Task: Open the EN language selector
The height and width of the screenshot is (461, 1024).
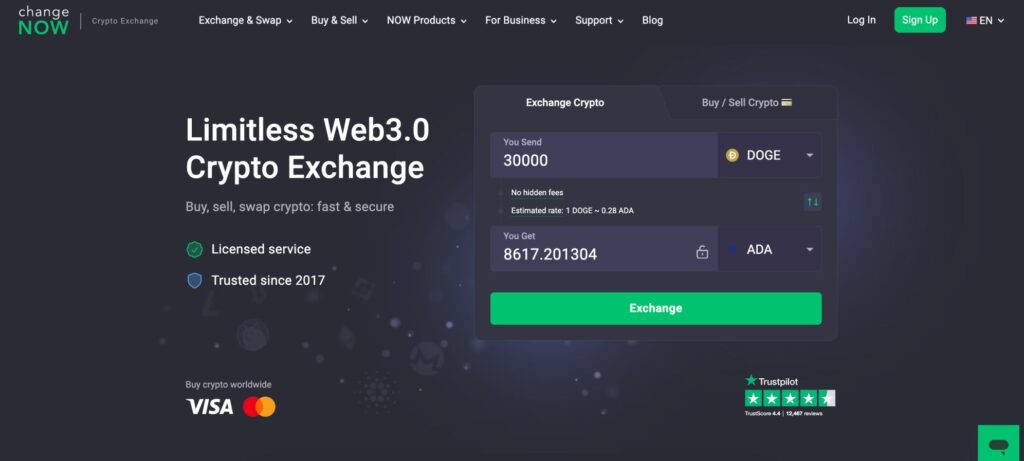Action: [x=985, y=21]
